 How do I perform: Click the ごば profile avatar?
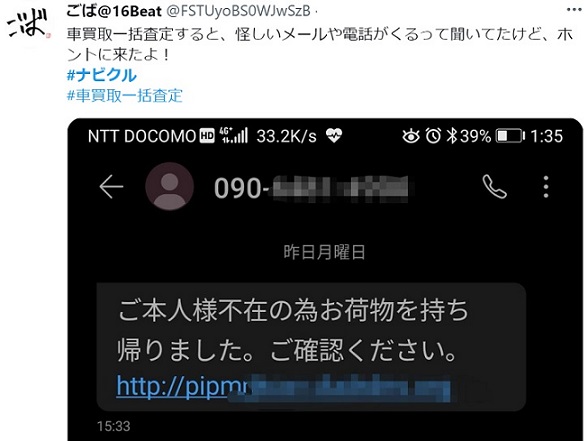[28, 24]
